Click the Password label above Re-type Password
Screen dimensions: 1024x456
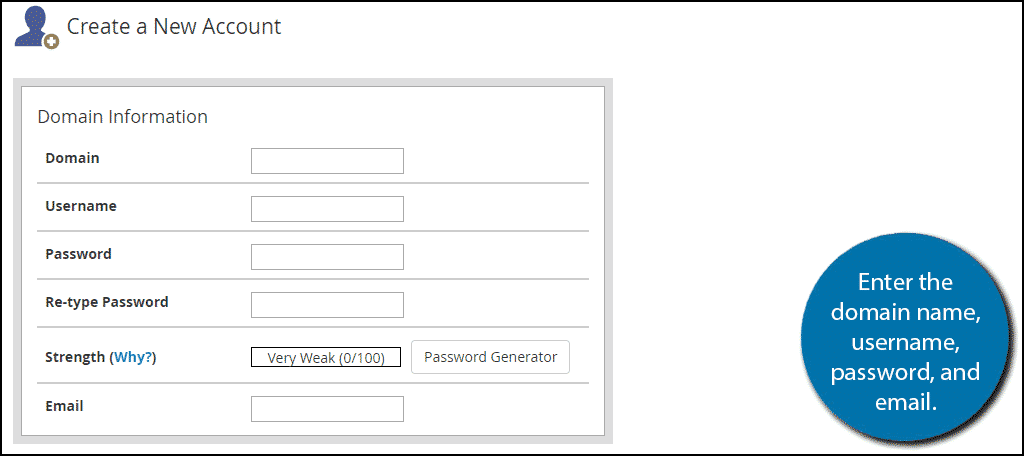[x=78, y=254]
